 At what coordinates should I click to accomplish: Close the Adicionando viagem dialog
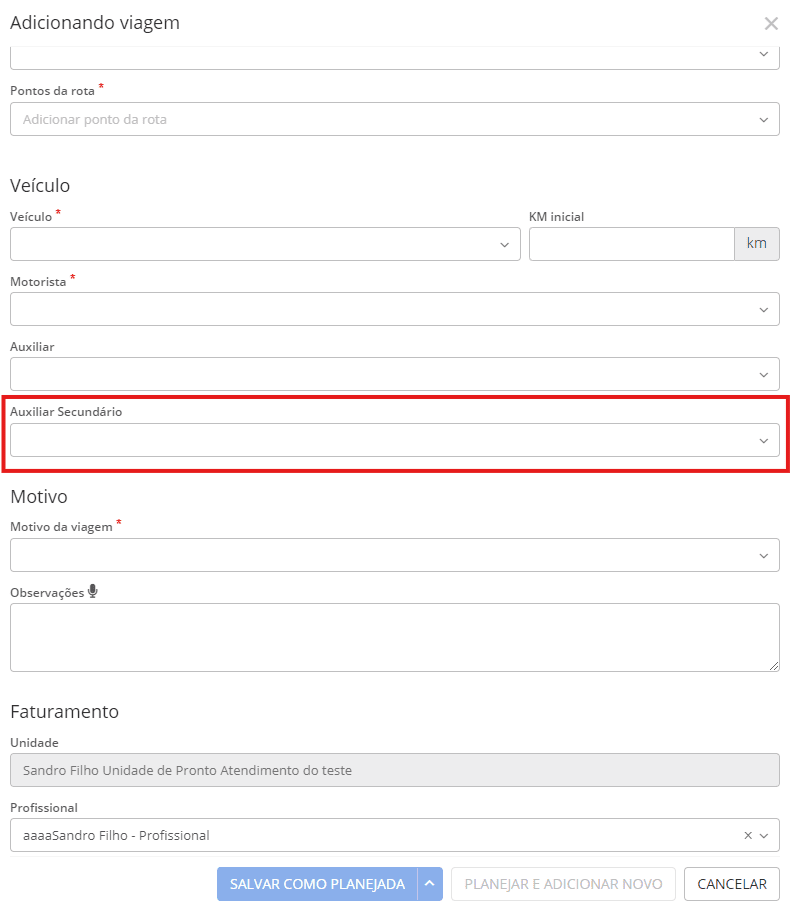(x=771, y=24)
